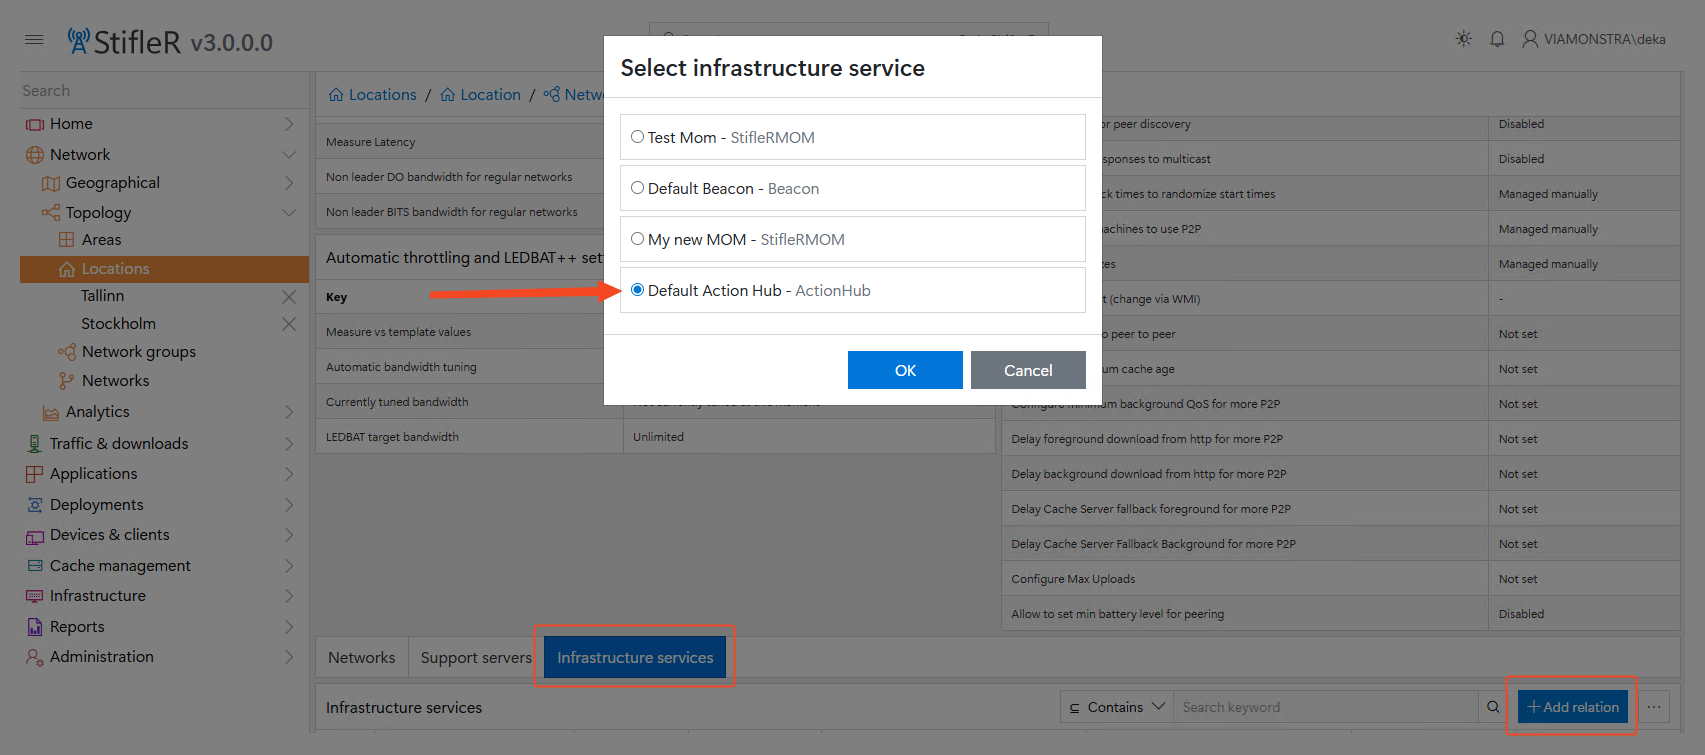
Task: Toggle the light/dark theme sun icon
Action: pos(1463,39)
